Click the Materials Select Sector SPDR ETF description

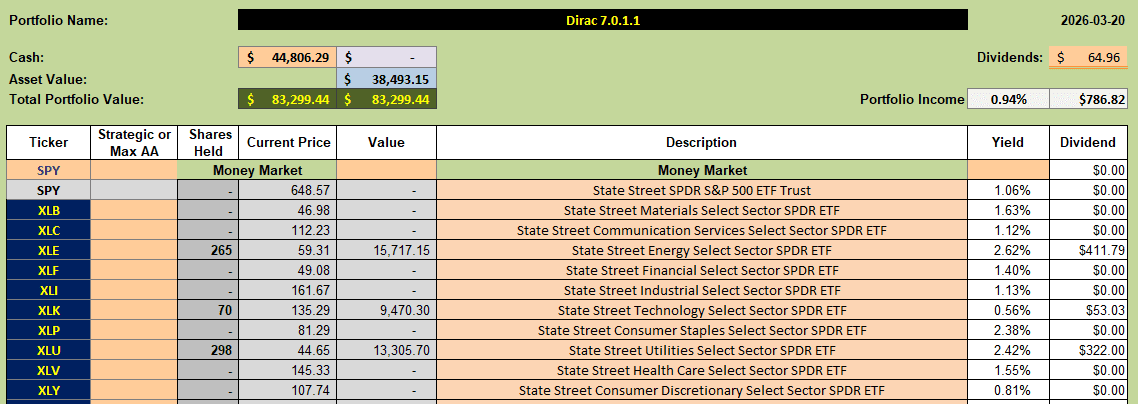click(702, 211)
